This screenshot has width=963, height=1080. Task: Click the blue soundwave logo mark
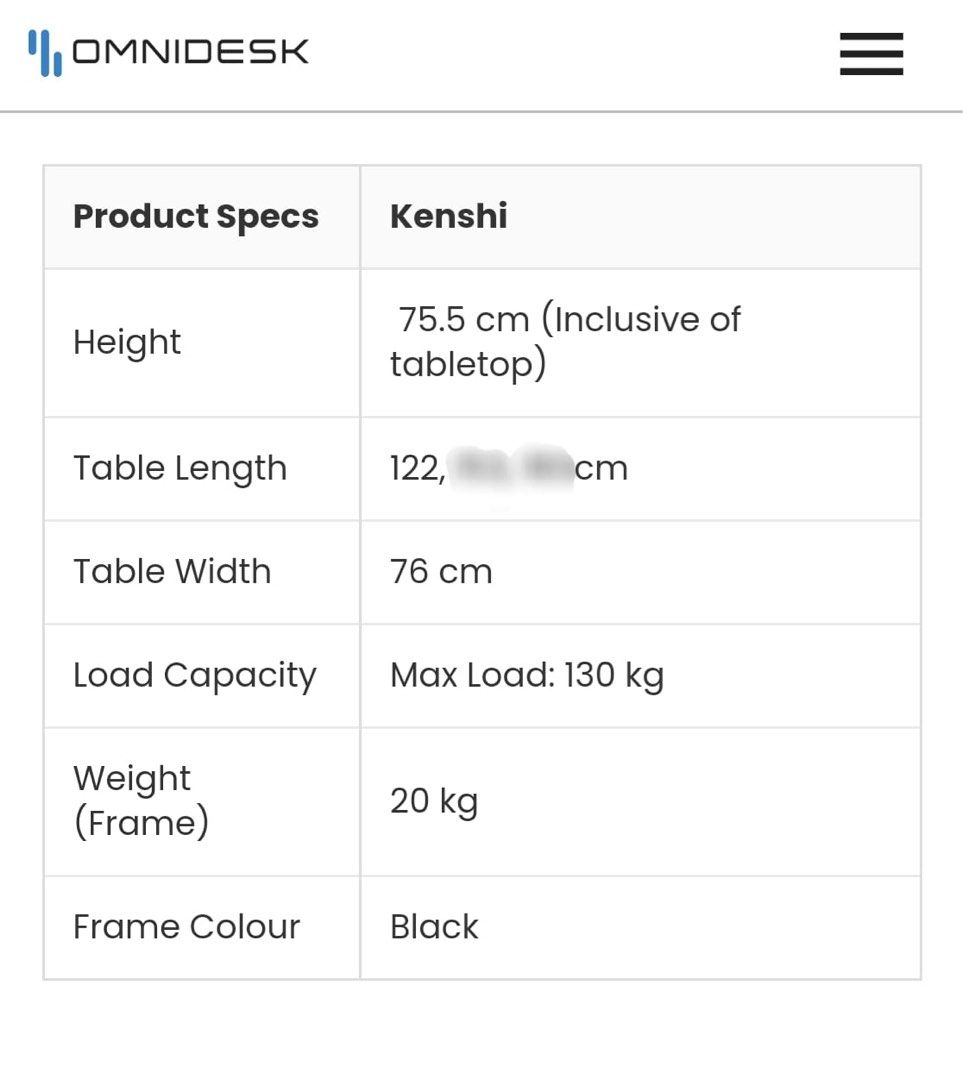(x=45, y=51)
